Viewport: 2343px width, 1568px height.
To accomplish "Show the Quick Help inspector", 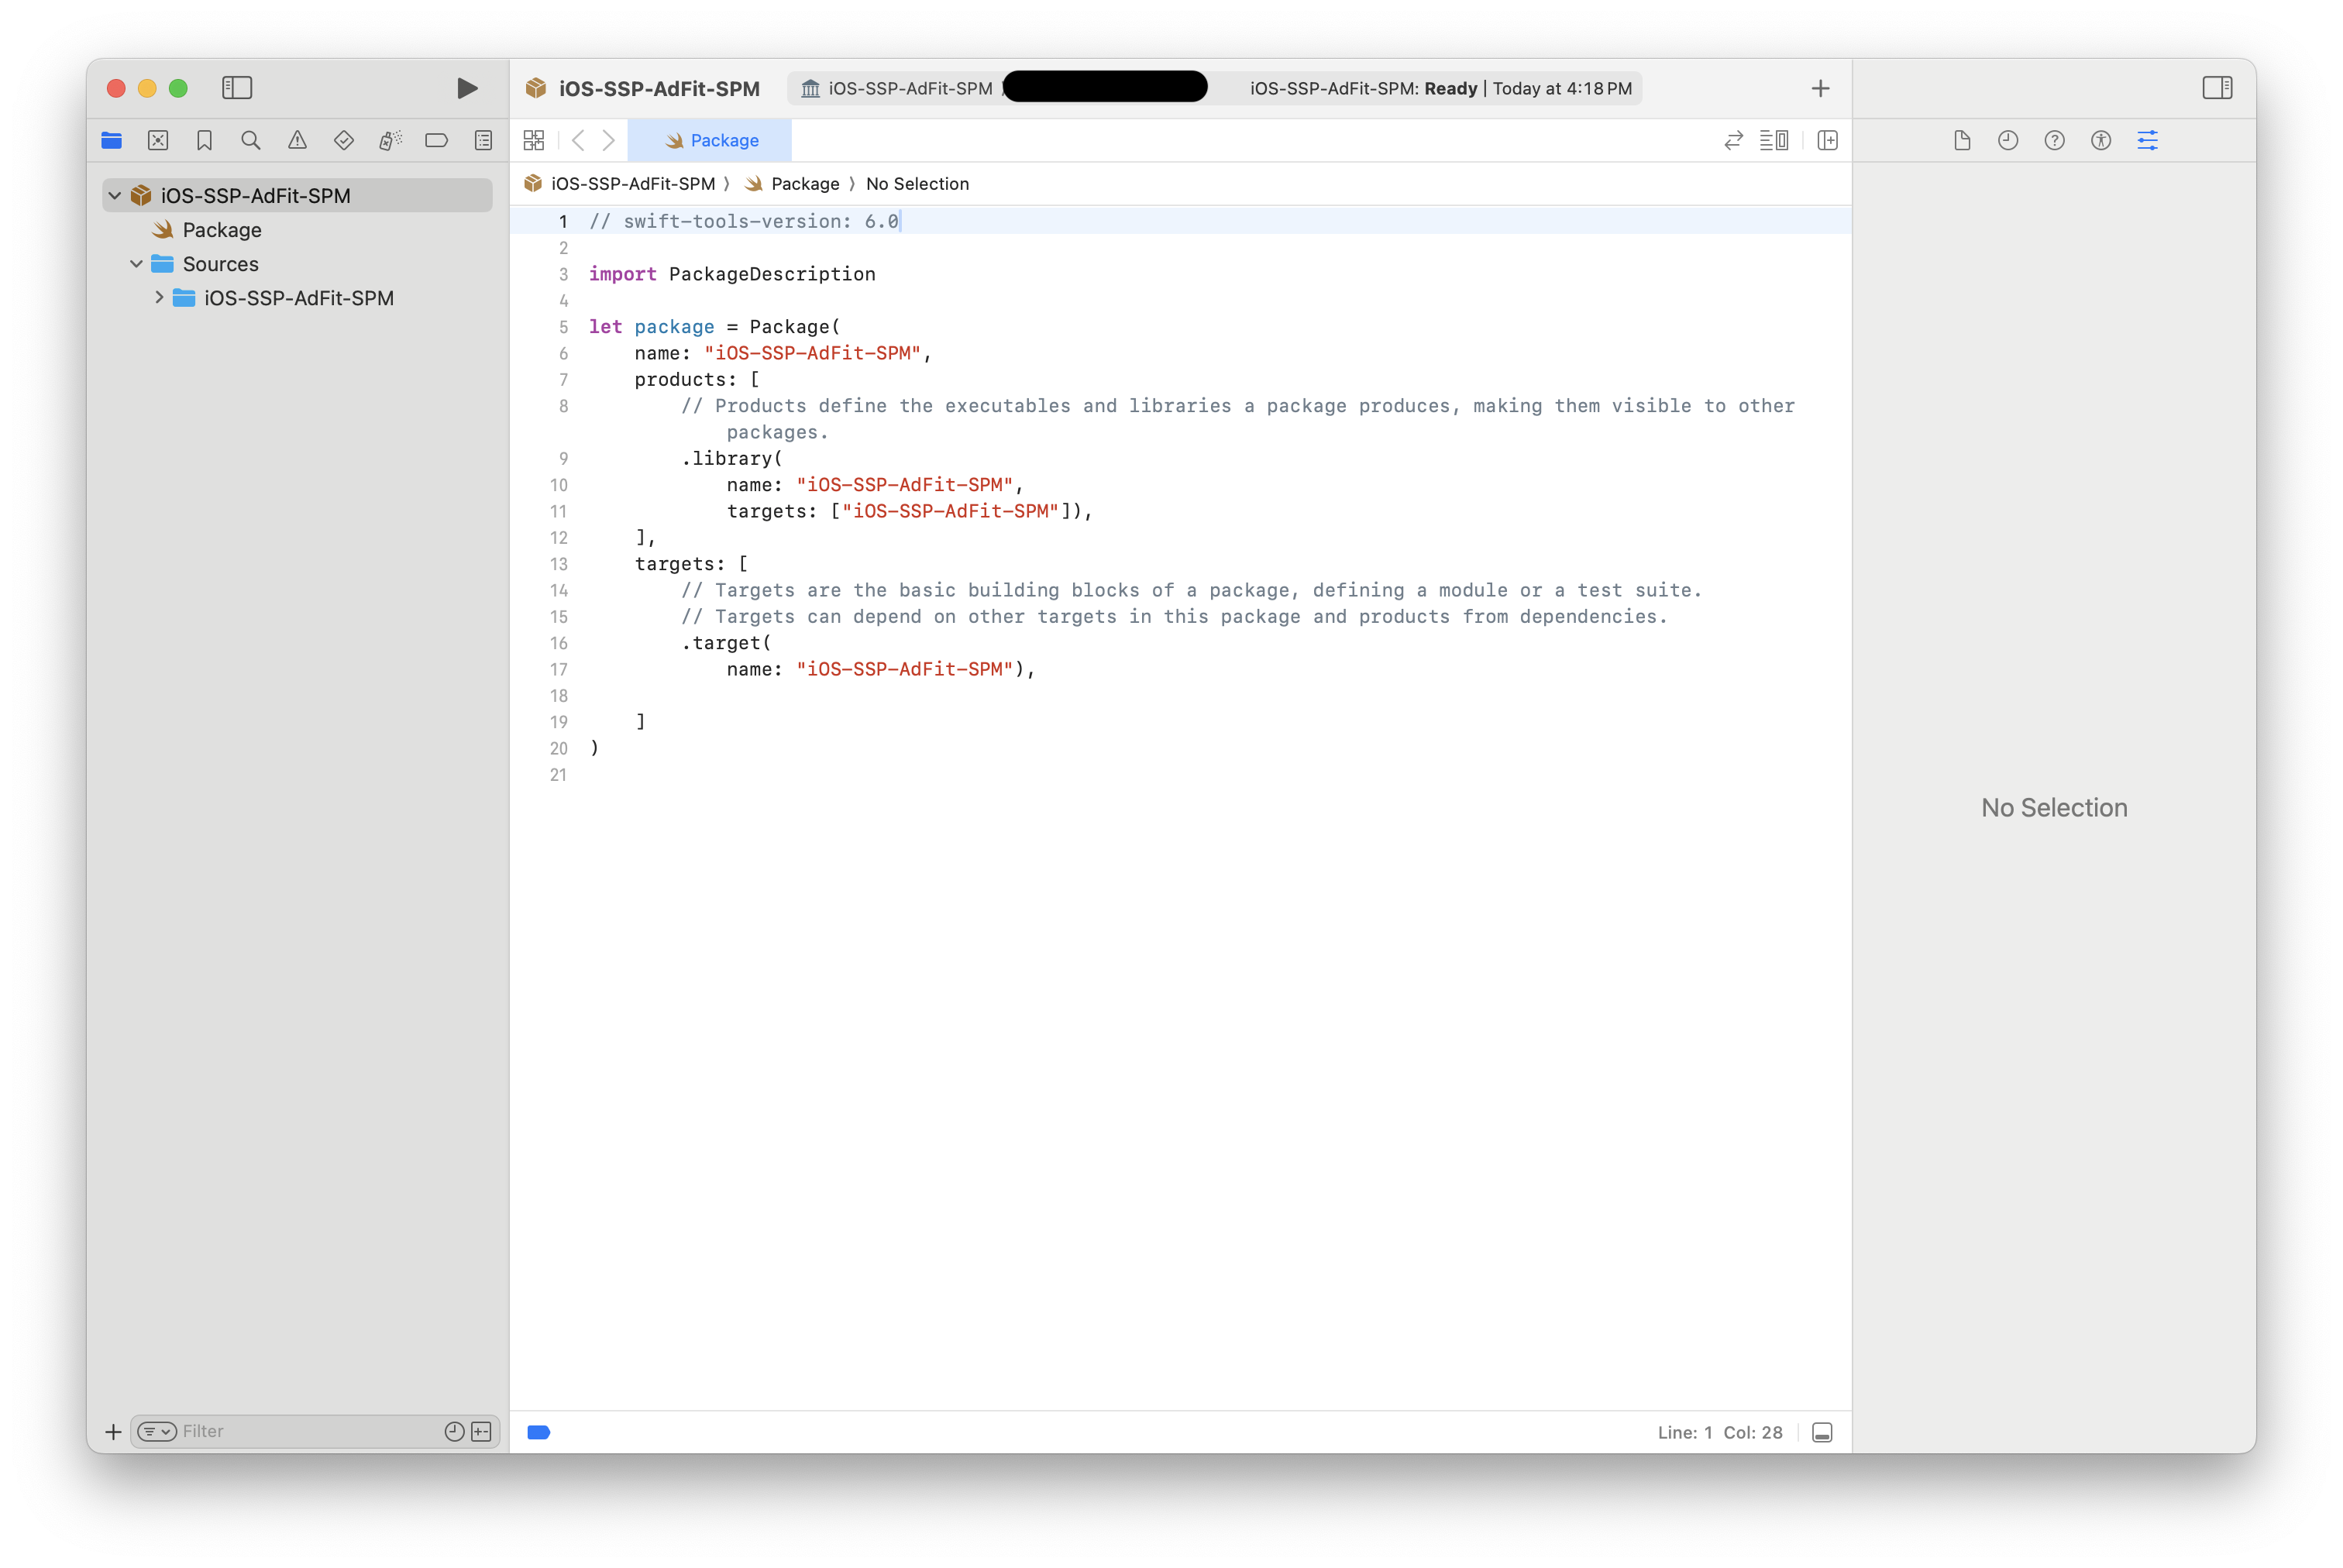I will pos(2054,141).
